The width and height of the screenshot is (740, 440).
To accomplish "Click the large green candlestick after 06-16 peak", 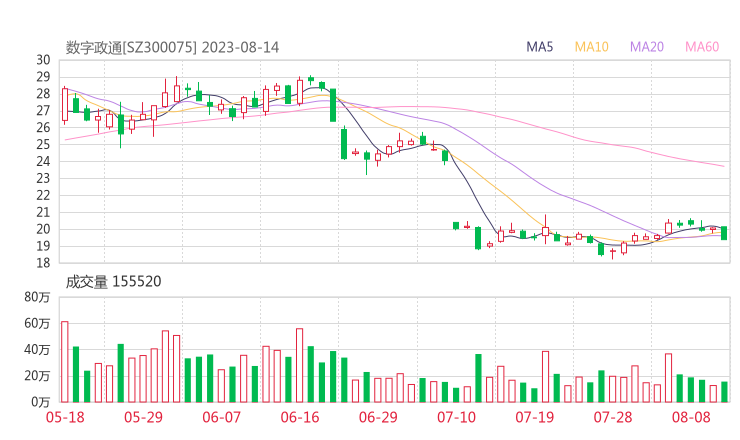I will coord(333,105).
